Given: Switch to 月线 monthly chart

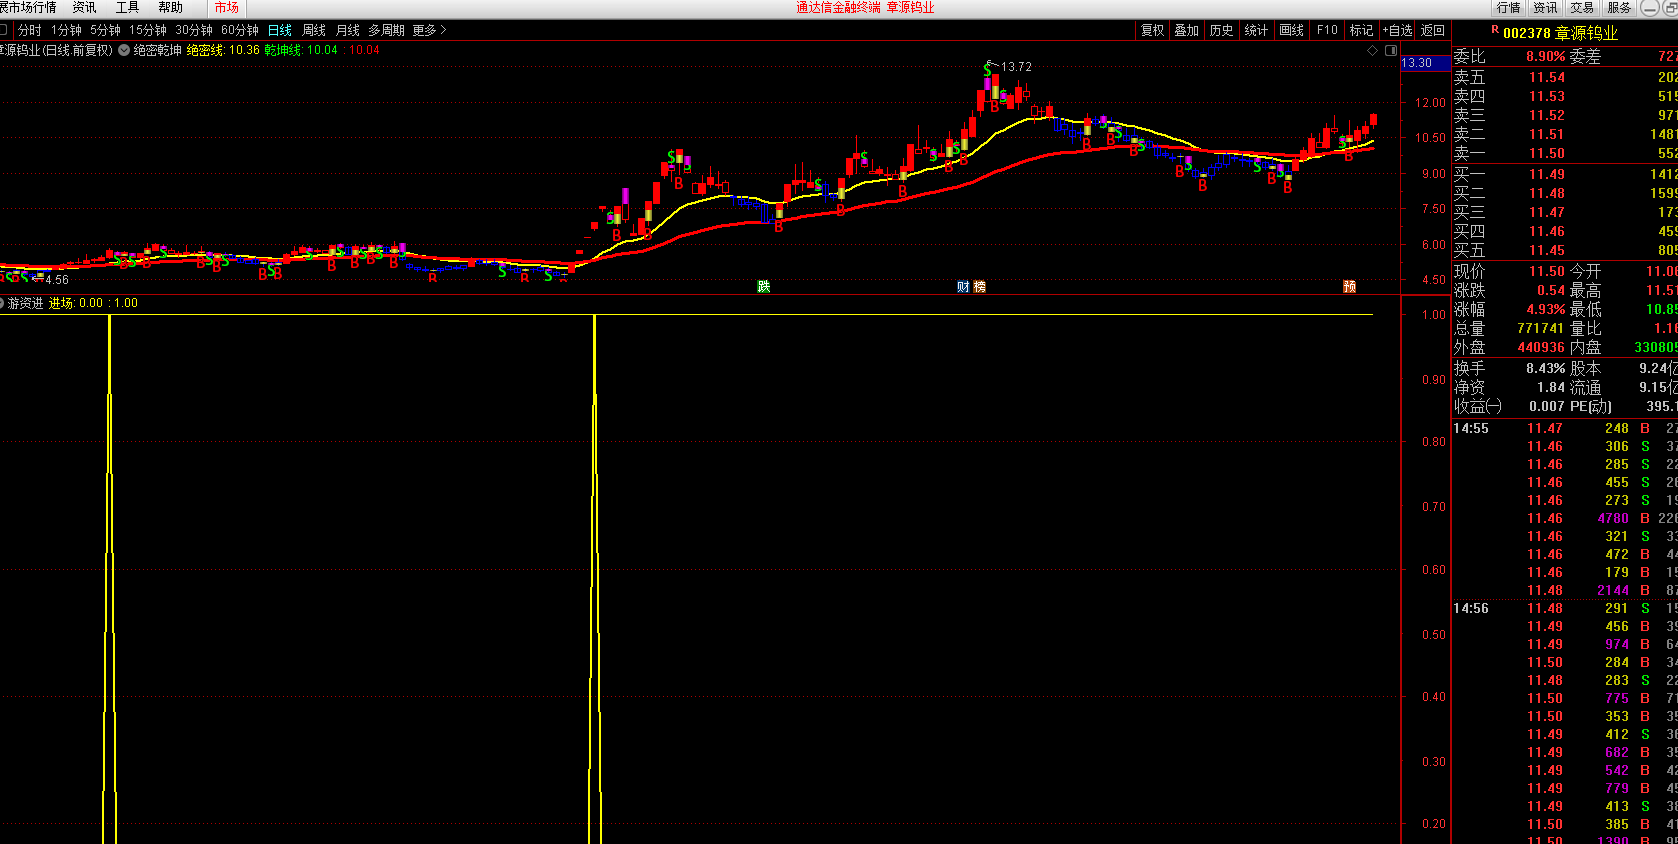Looking at the screenshot, I should [348, 30].
